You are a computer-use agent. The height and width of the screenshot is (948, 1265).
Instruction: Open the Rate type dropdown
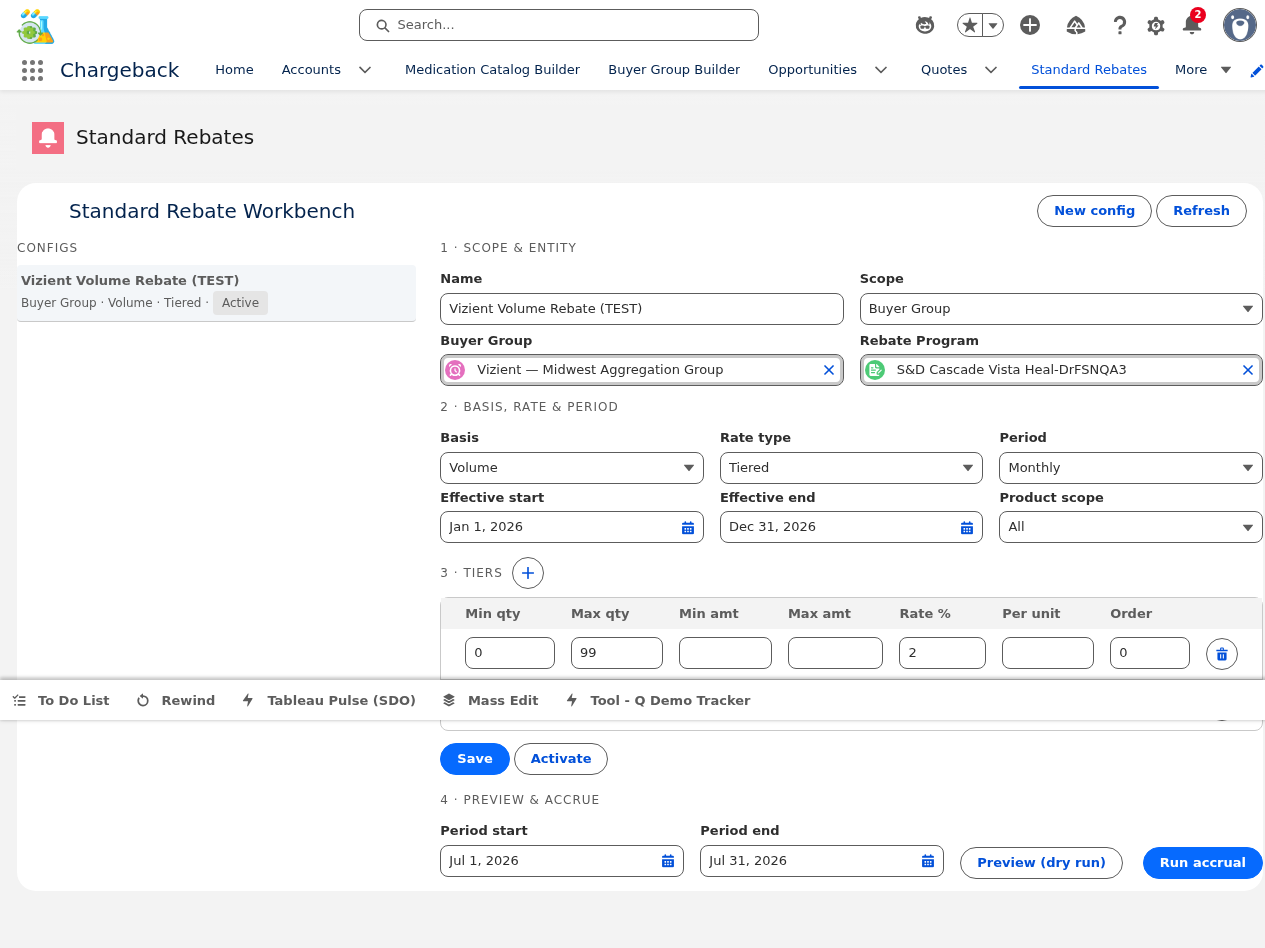(x=851, y=468)
